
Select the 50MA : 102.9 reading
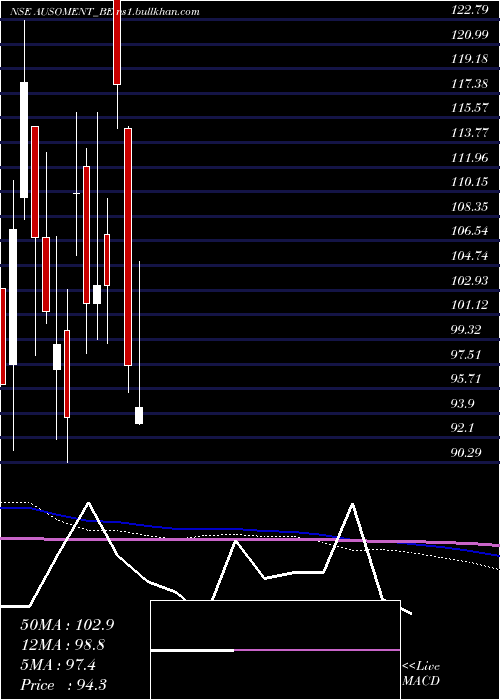click(67, 625)
